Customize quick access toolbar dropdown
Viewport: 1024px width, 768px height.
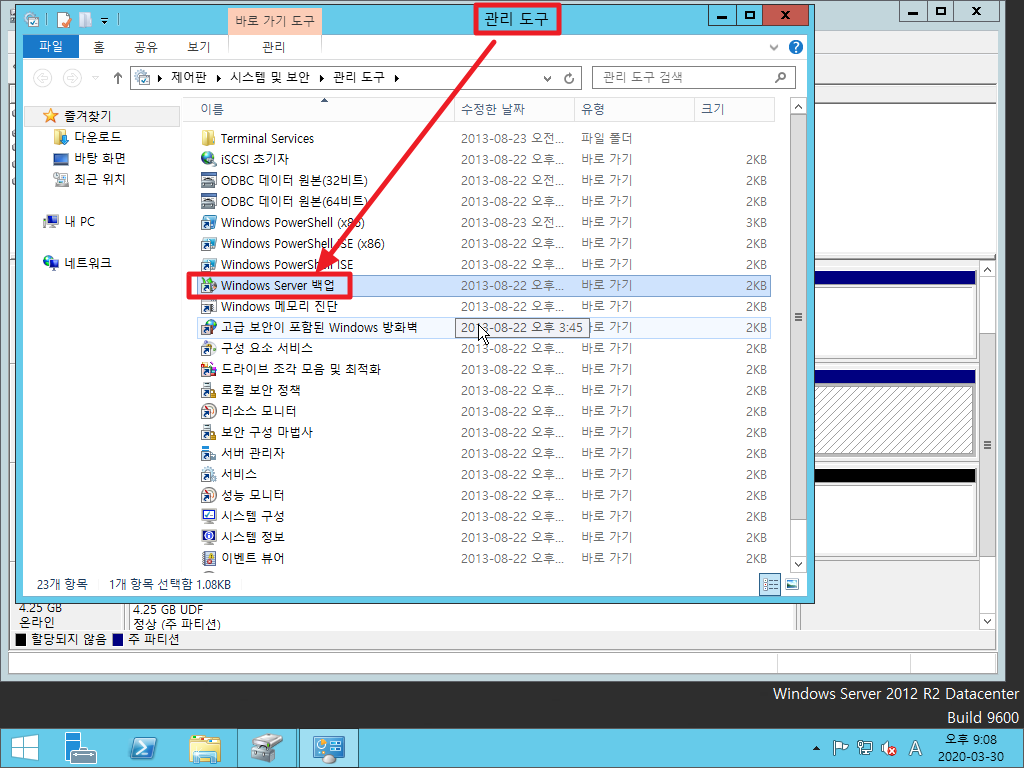pyautogui.click(x=104, y=21)
